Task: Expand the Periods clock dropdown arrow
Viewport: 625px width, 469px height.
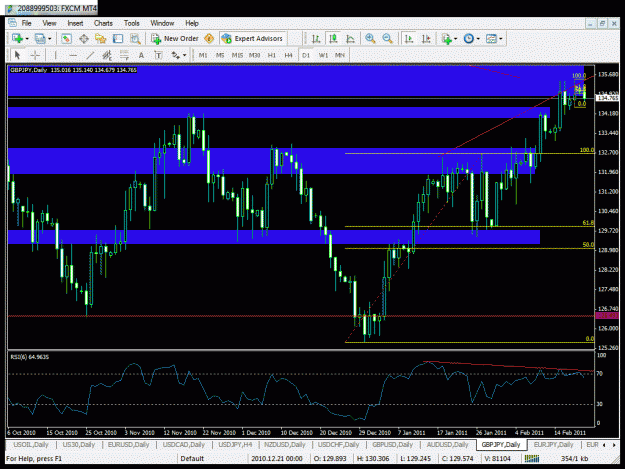Action: click(x=478, y=39)
